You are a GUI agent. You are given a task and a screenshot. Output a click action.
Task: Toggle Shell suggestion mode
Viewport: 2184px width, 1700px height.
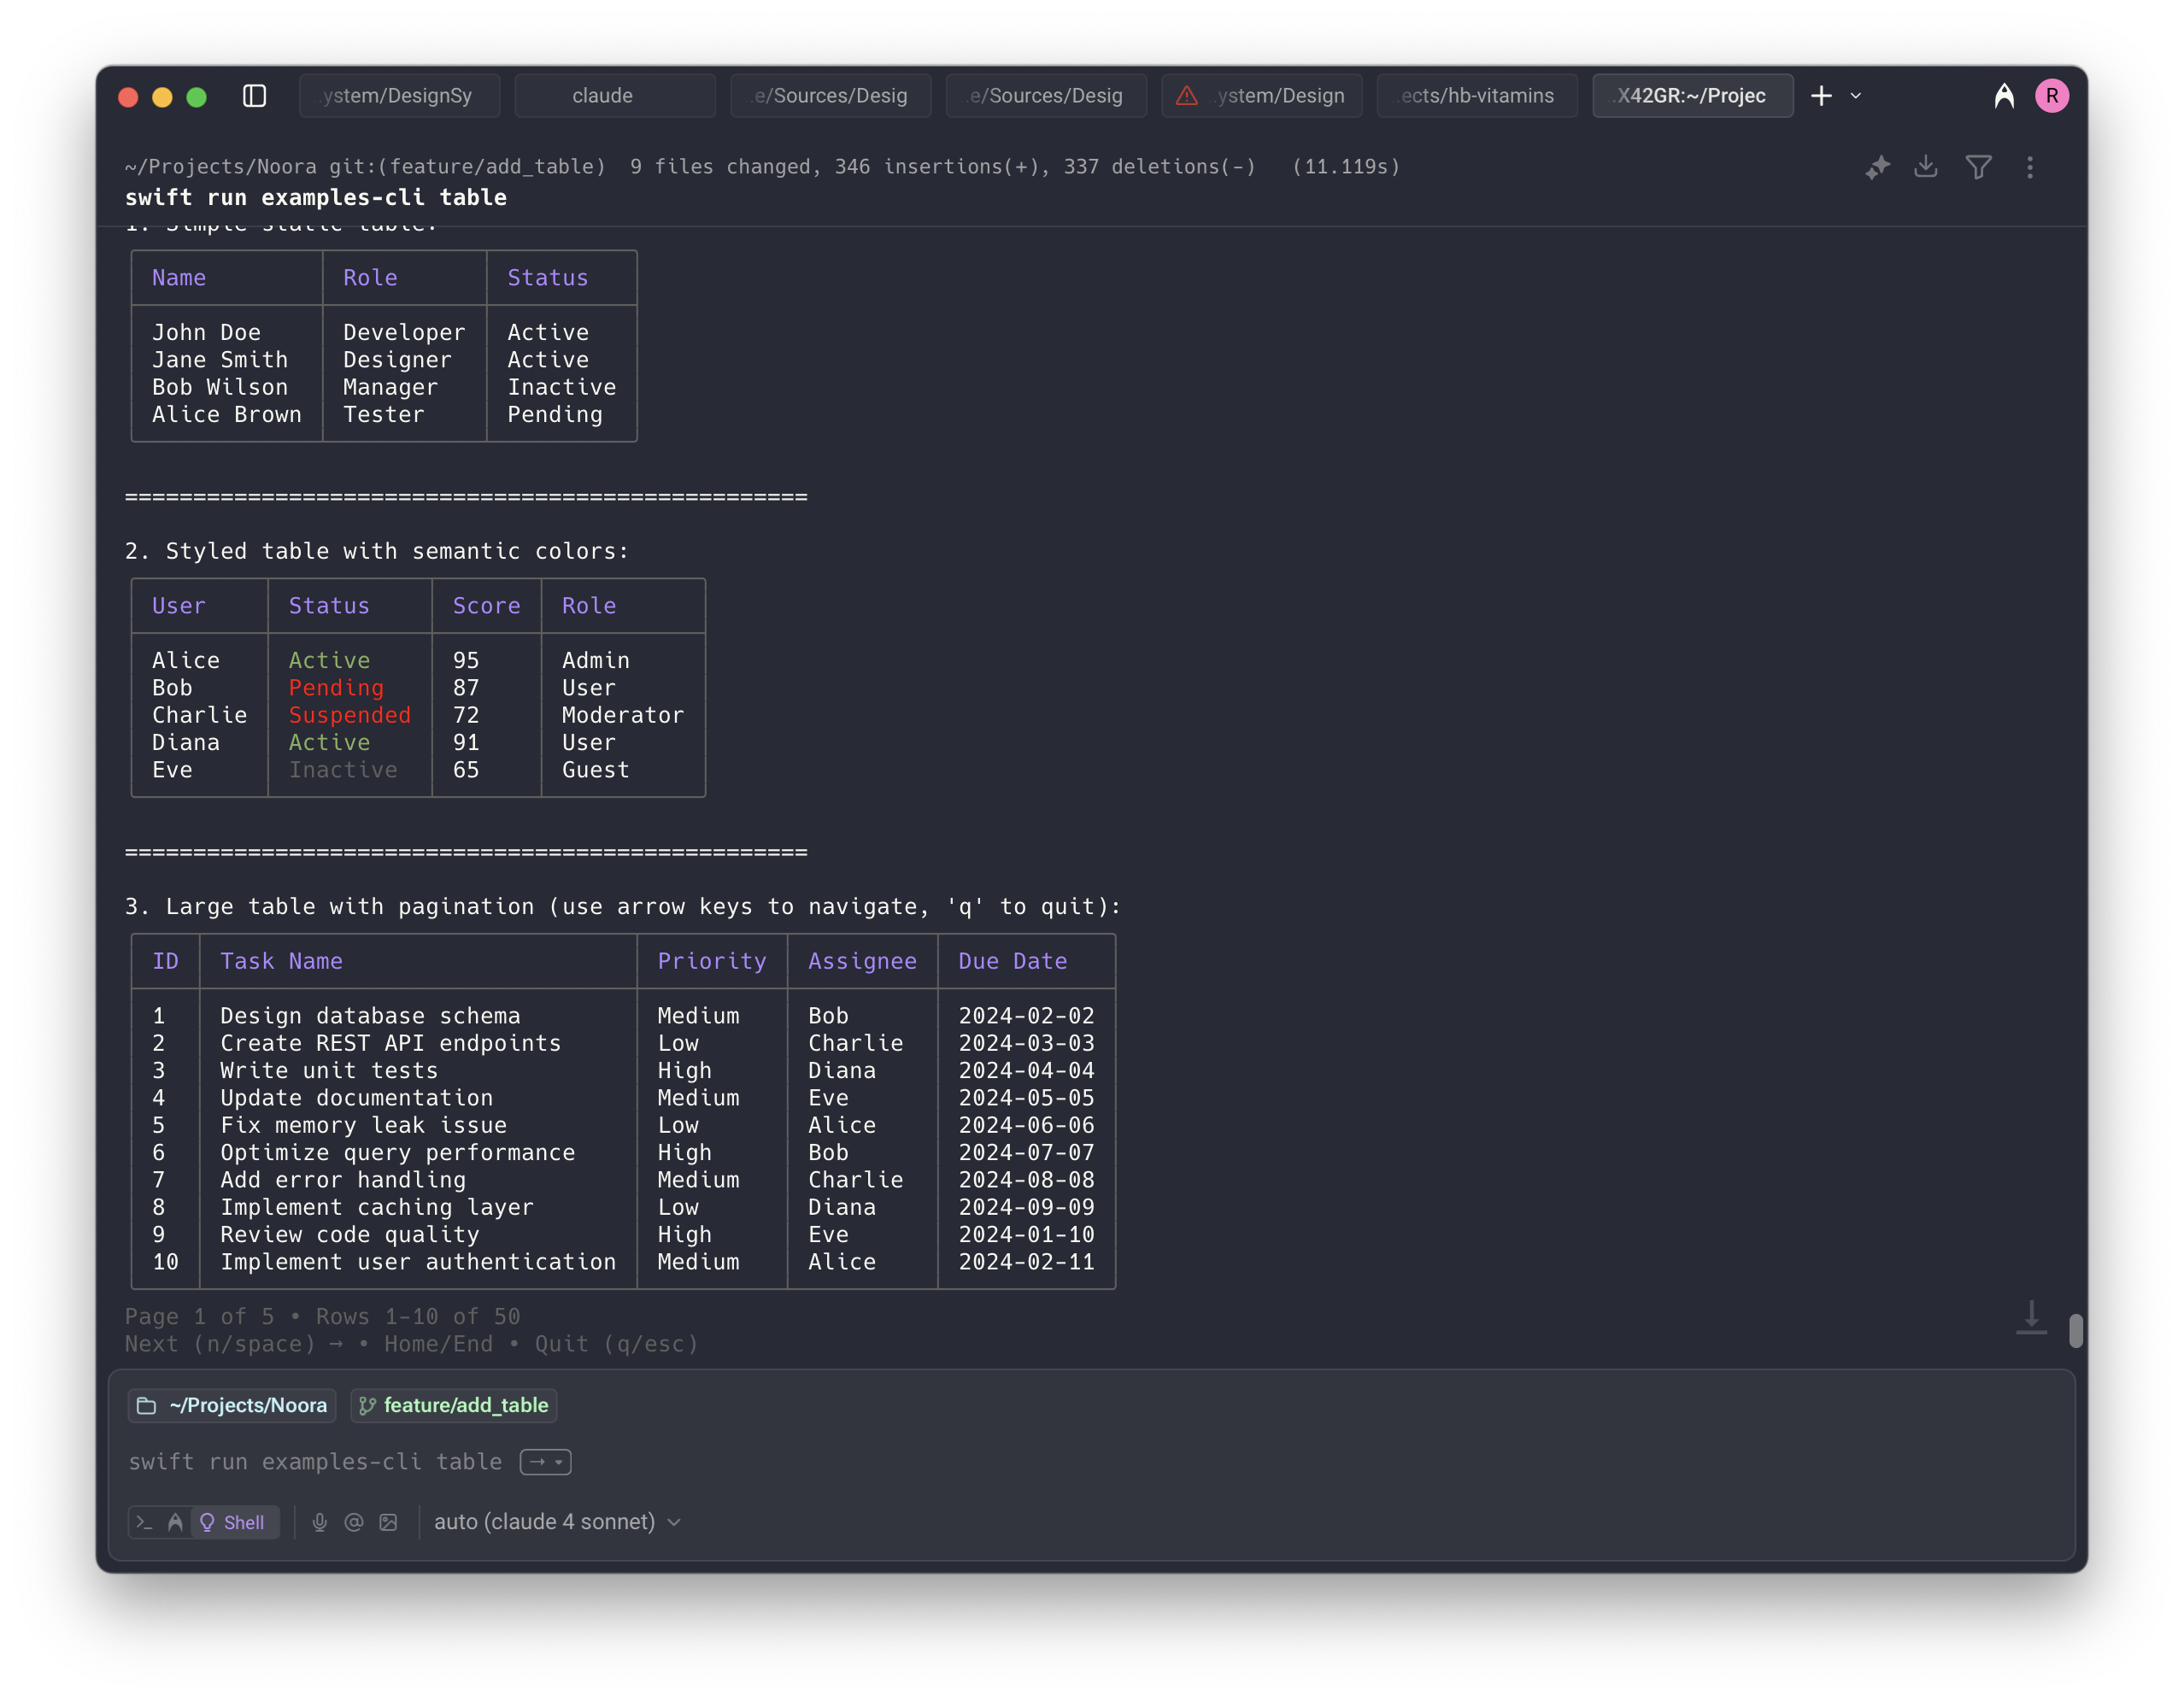click(x=235, y=1522)
